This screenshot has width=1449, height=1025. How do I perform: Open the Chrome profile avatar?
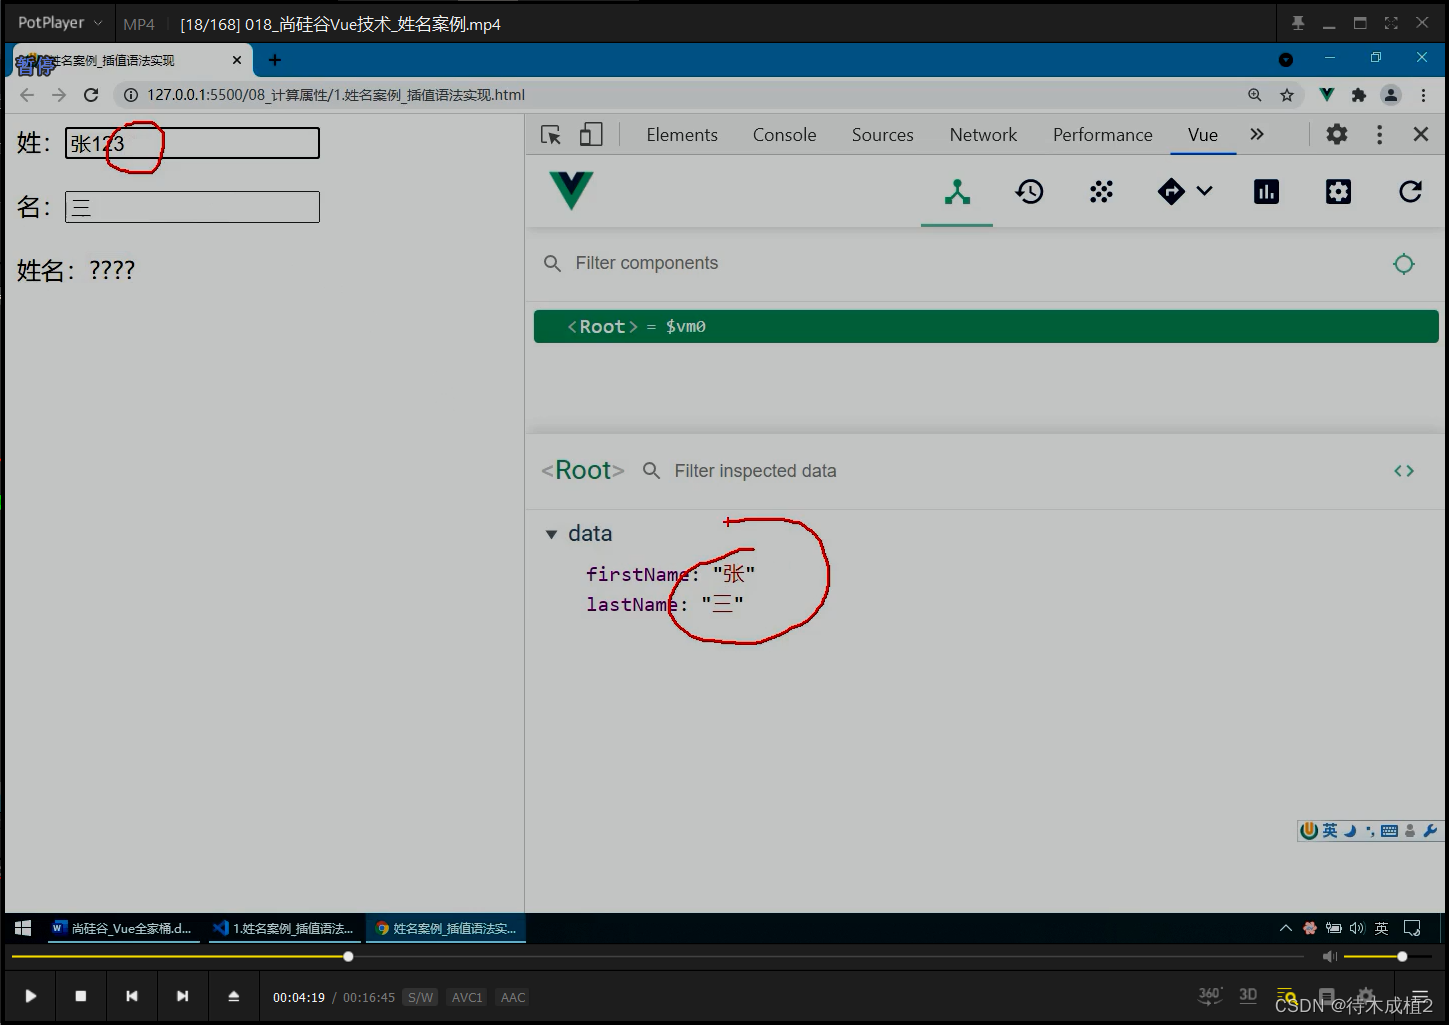pyautogui.click(x=1391, y=95)
